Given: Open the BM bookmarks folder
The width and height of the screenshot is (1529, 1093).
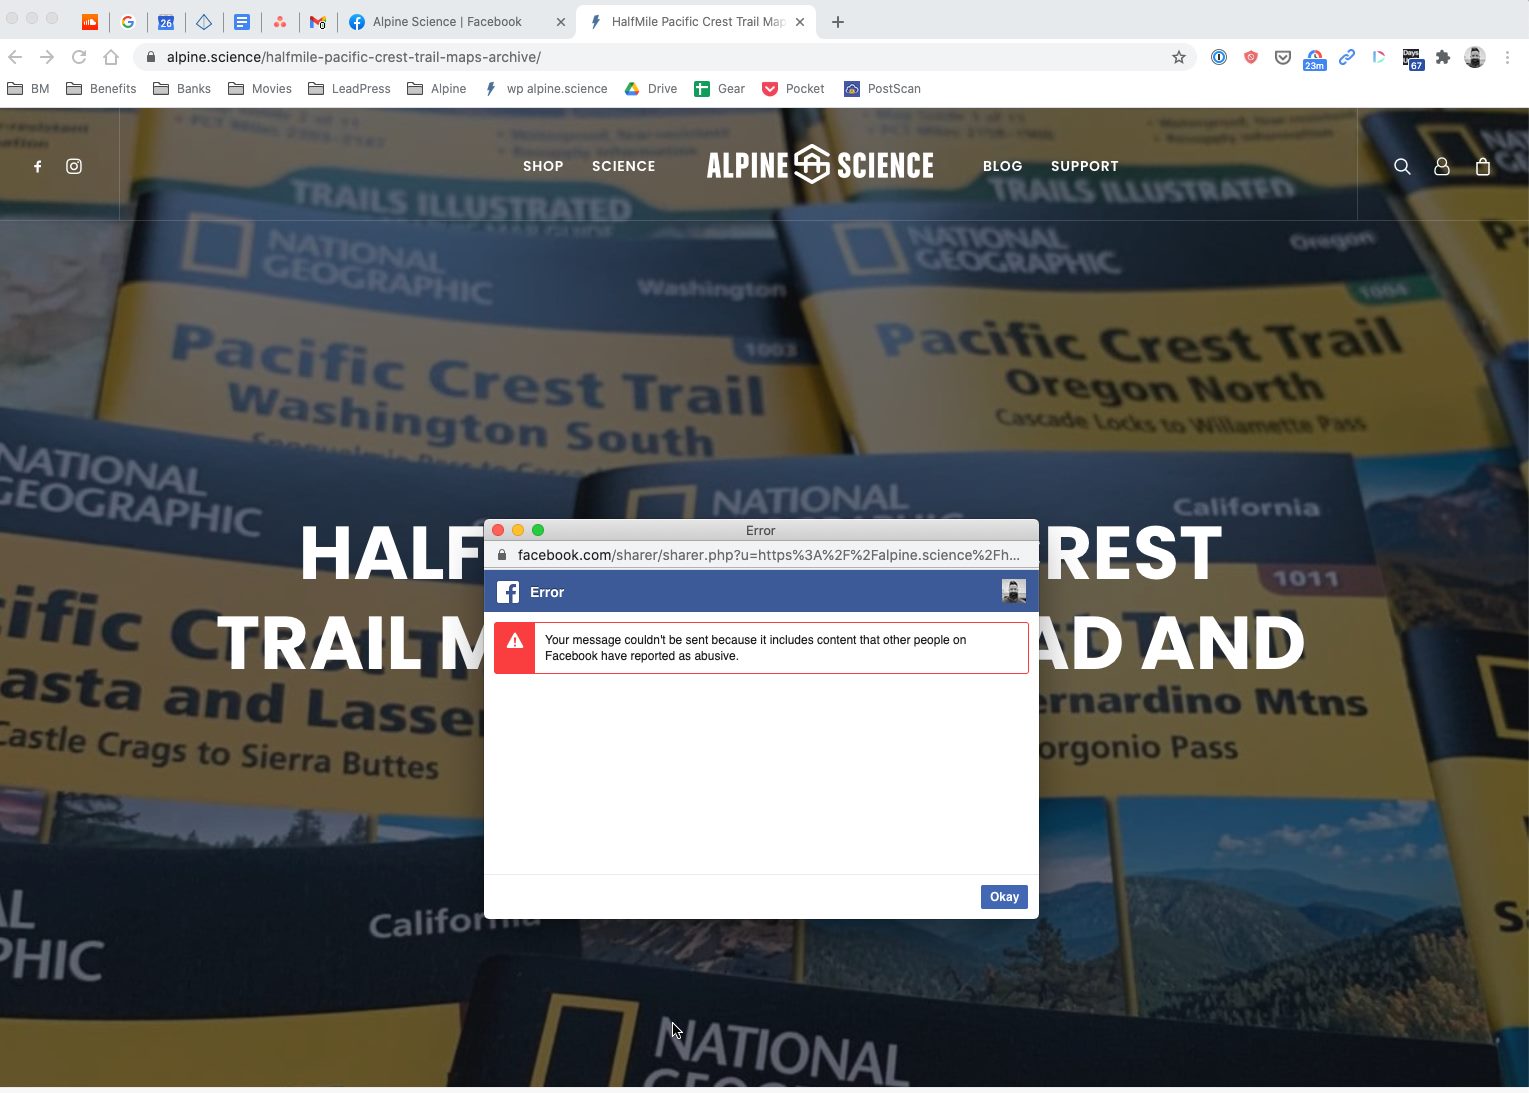Looking at the screenshot, I should tap(28, 89).
